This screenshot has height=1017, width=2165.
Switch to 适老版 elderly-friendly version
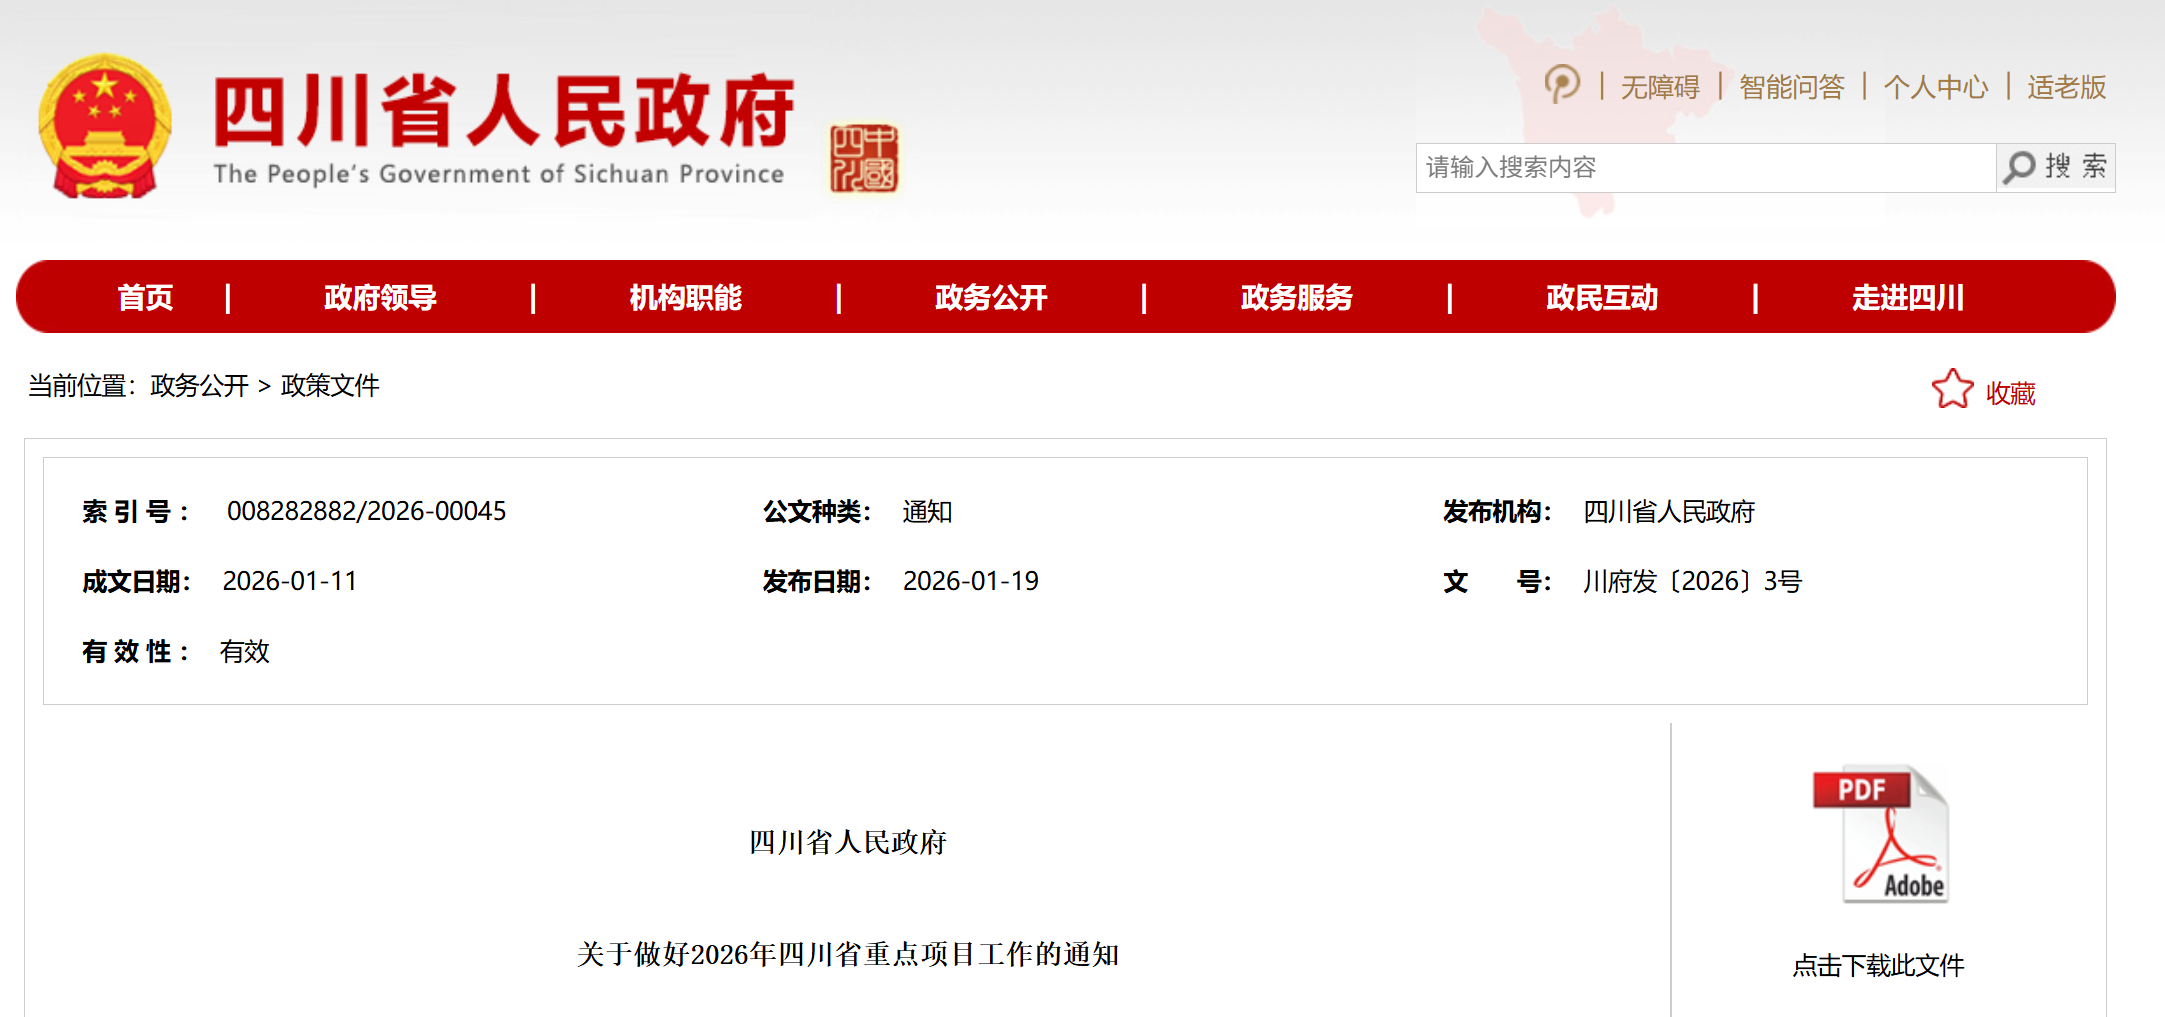[x=2066, y=88]
